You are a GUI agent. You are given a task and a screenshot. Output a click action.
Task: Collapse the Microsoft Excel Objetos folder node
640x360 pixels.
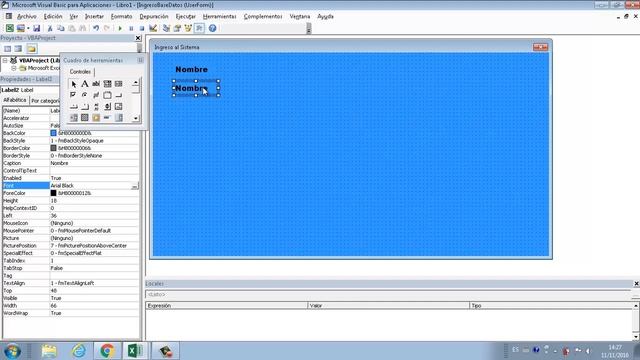tap(13, 68)
